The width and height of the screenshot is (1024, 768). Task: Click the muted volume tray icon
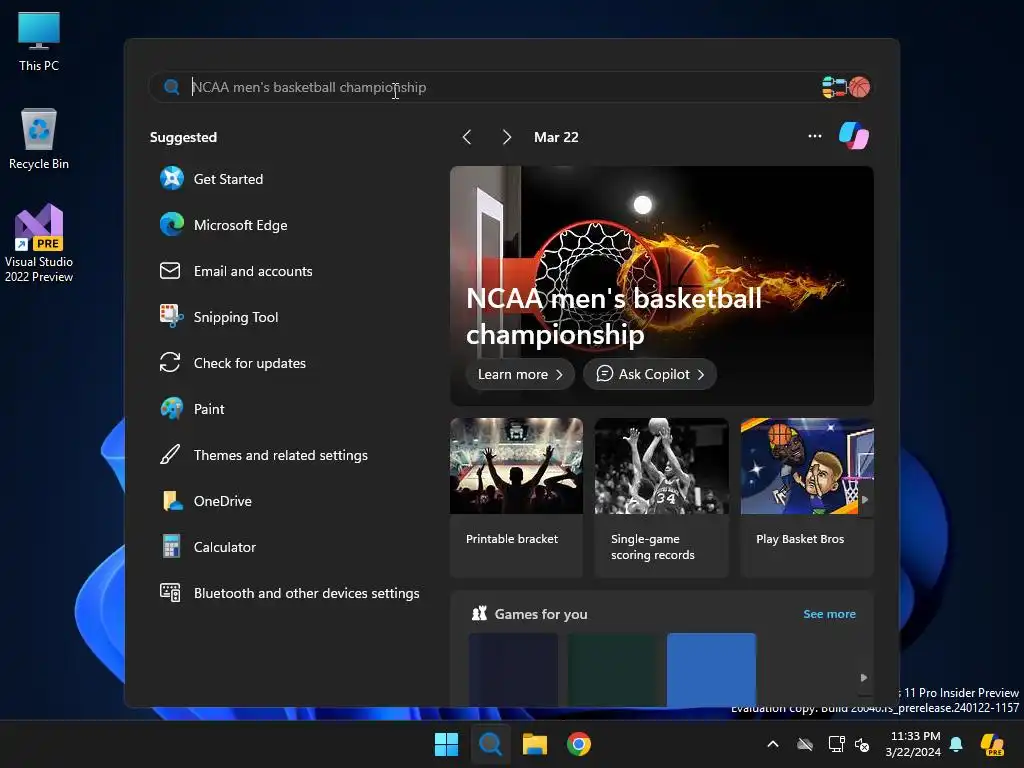tap(862, 744)
